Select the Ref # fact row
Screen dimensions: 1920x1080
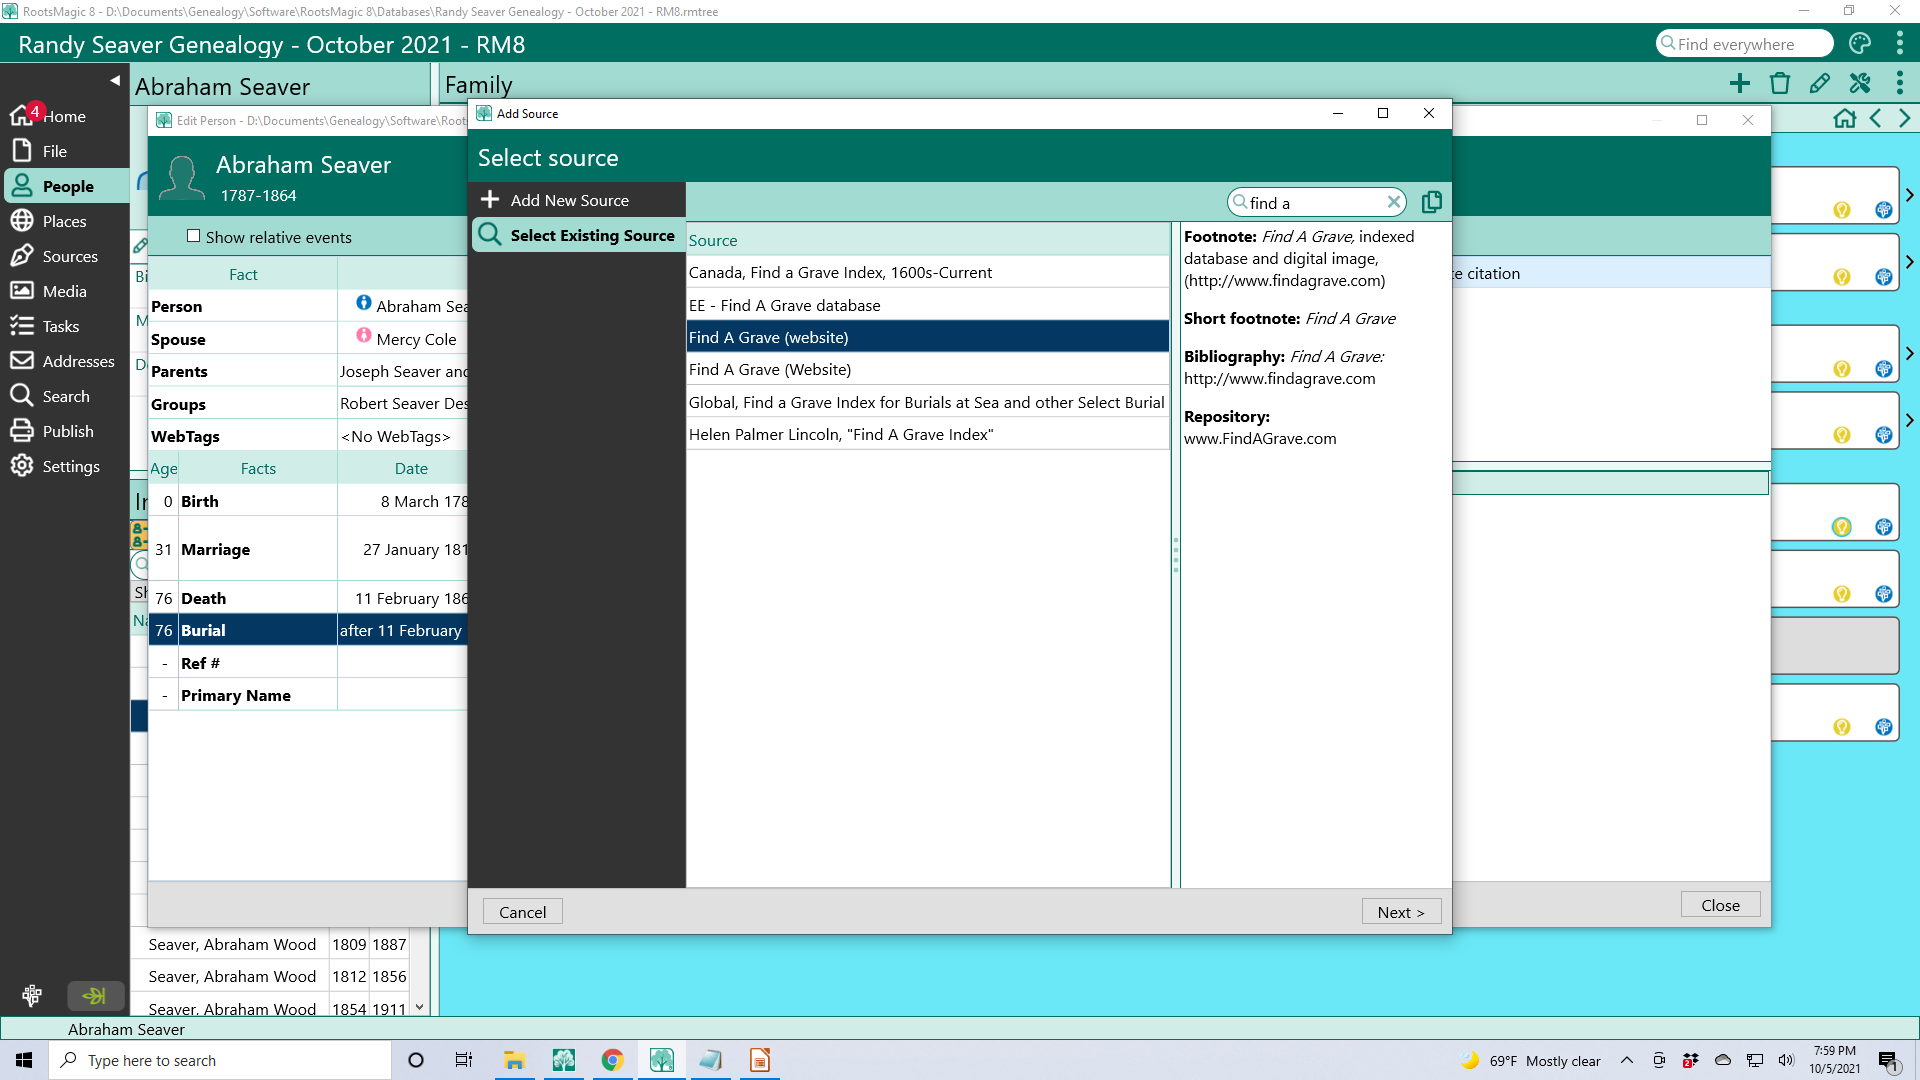coord(308,663)
